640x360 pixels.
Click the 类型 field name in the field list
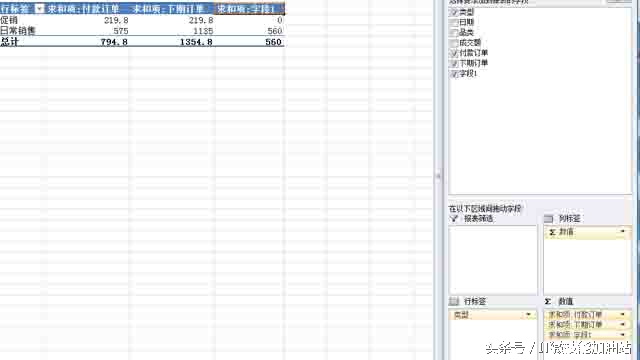pyautogui.click(x=467, y=12)
